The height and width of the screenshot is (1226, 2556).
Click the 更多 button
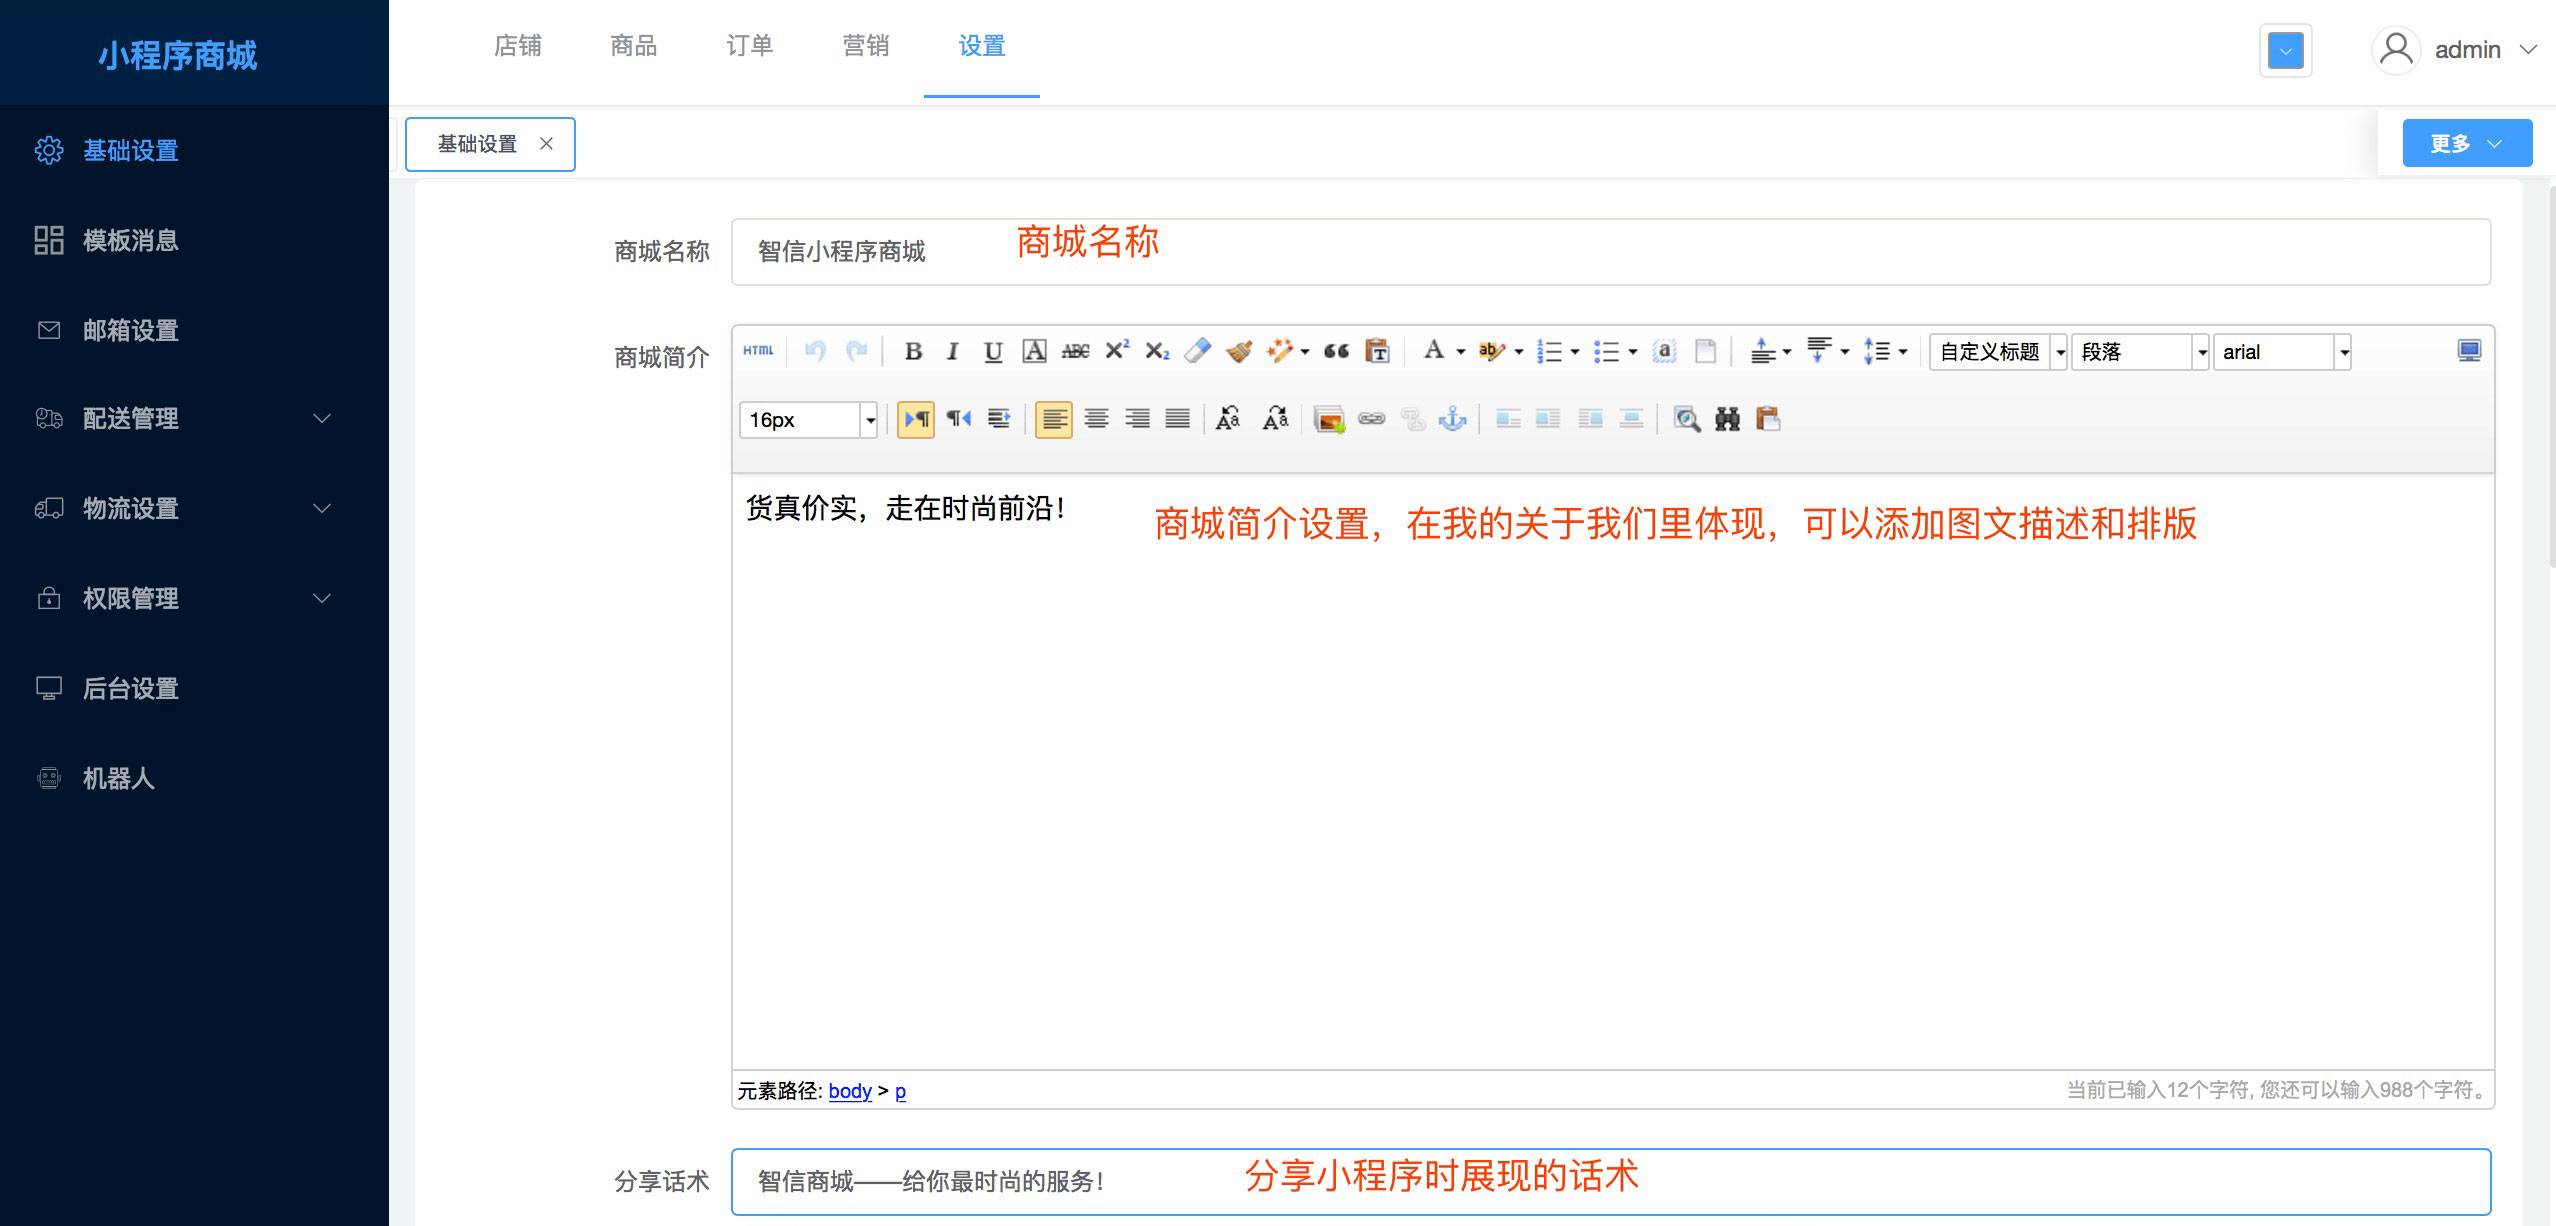(2467, 143)
